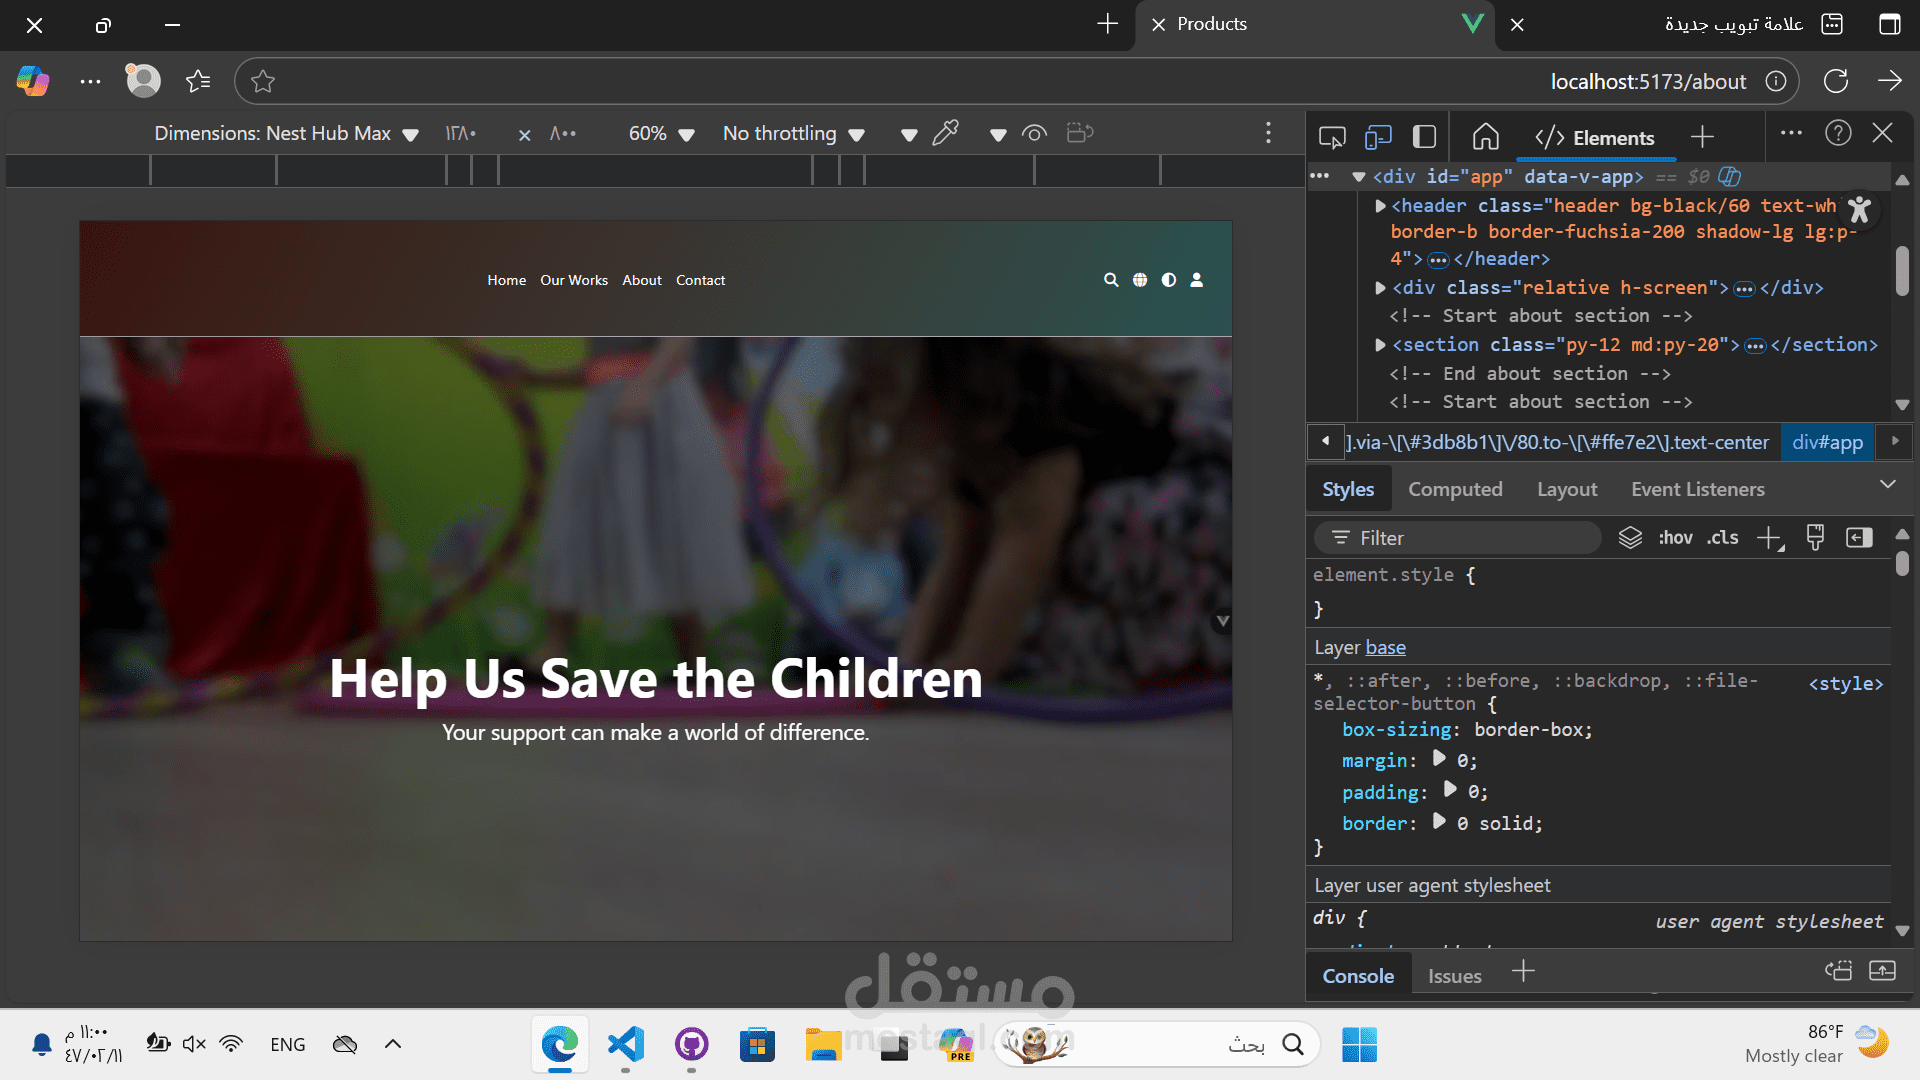Toggle computed styles sidebar icon
The image size is (1920, 1080).
(x=1859, y=538)
